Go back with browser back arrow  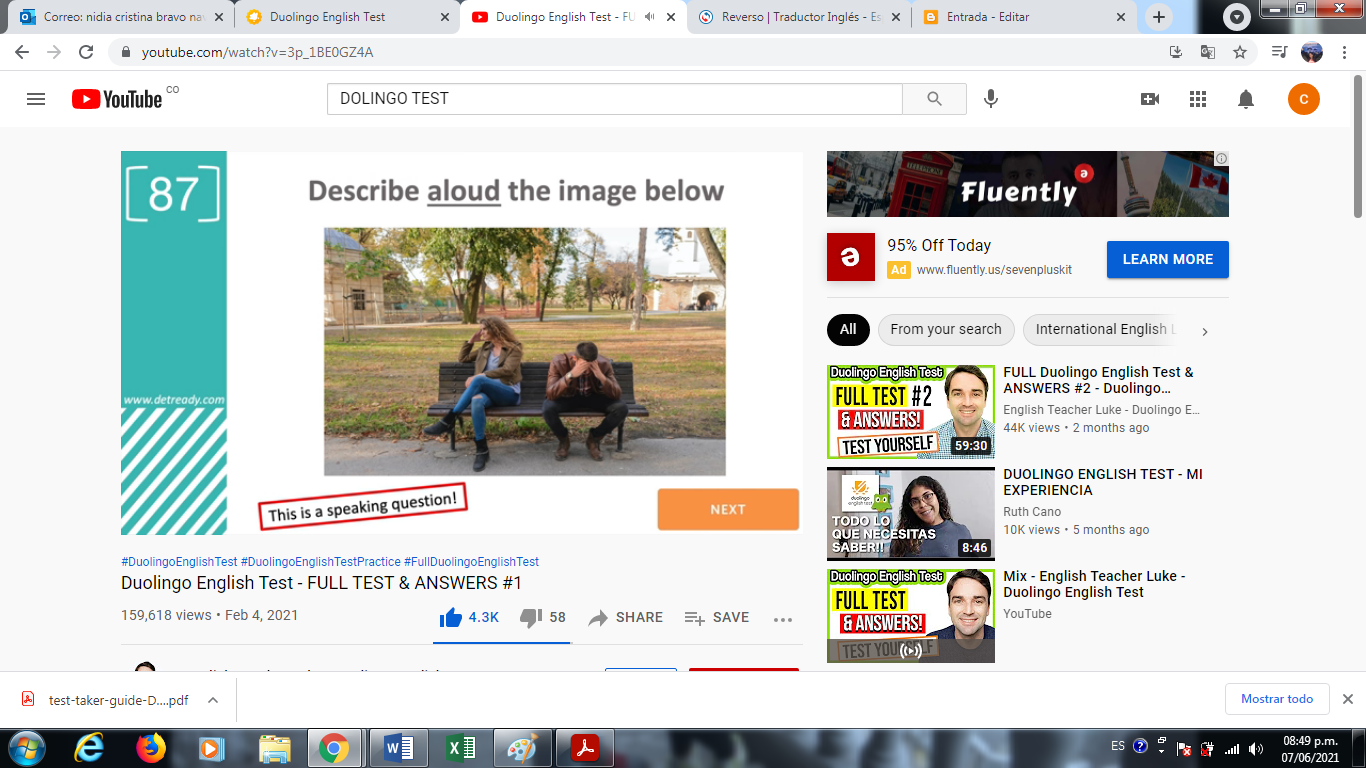tap(22, 52)
